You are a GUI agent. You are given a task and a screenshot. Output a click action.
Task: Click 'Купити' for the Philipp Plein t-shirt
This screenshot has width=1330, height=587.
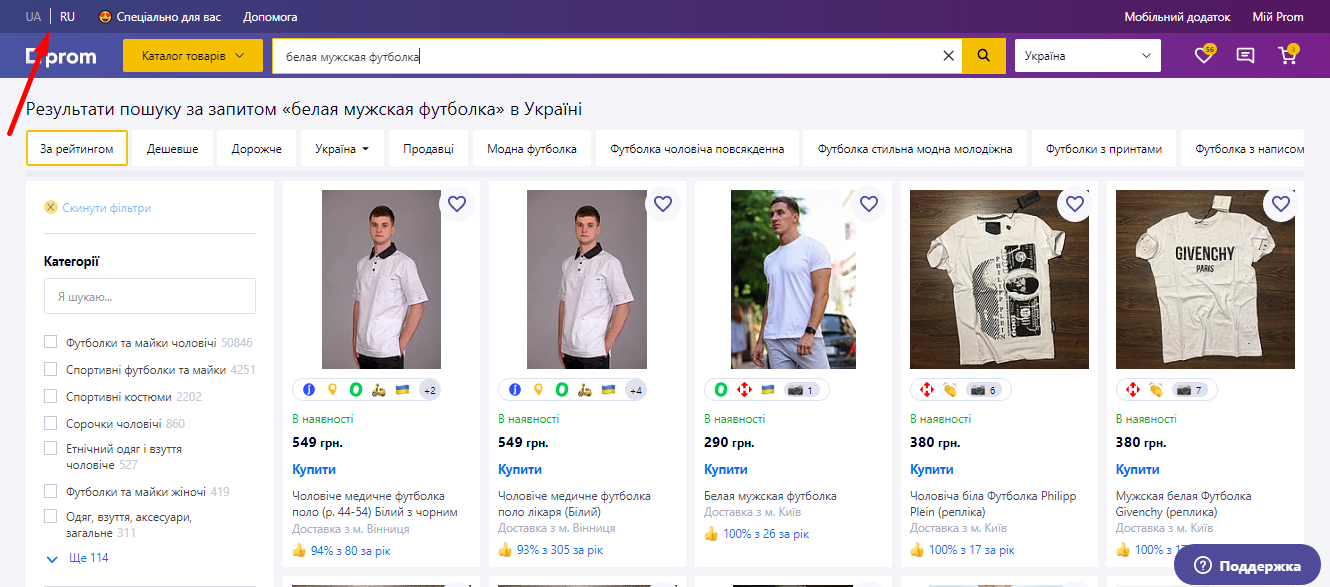(932, 469)
